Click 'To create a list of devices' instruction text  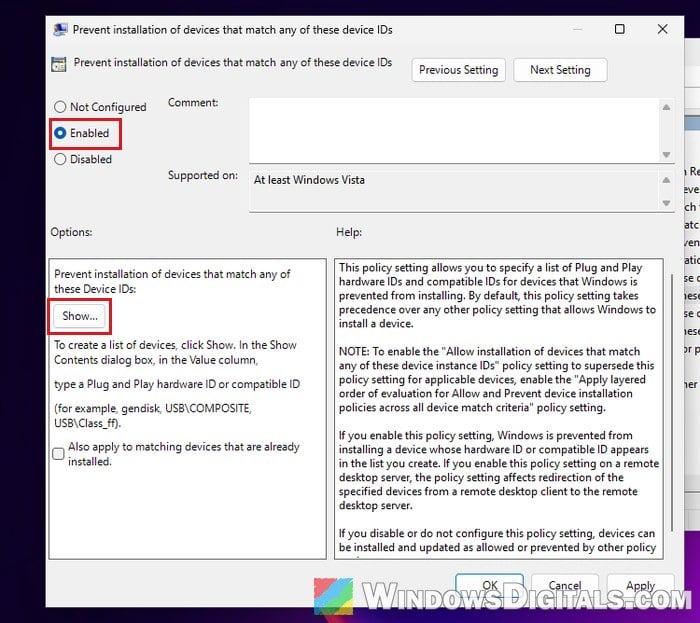point(175,353)
